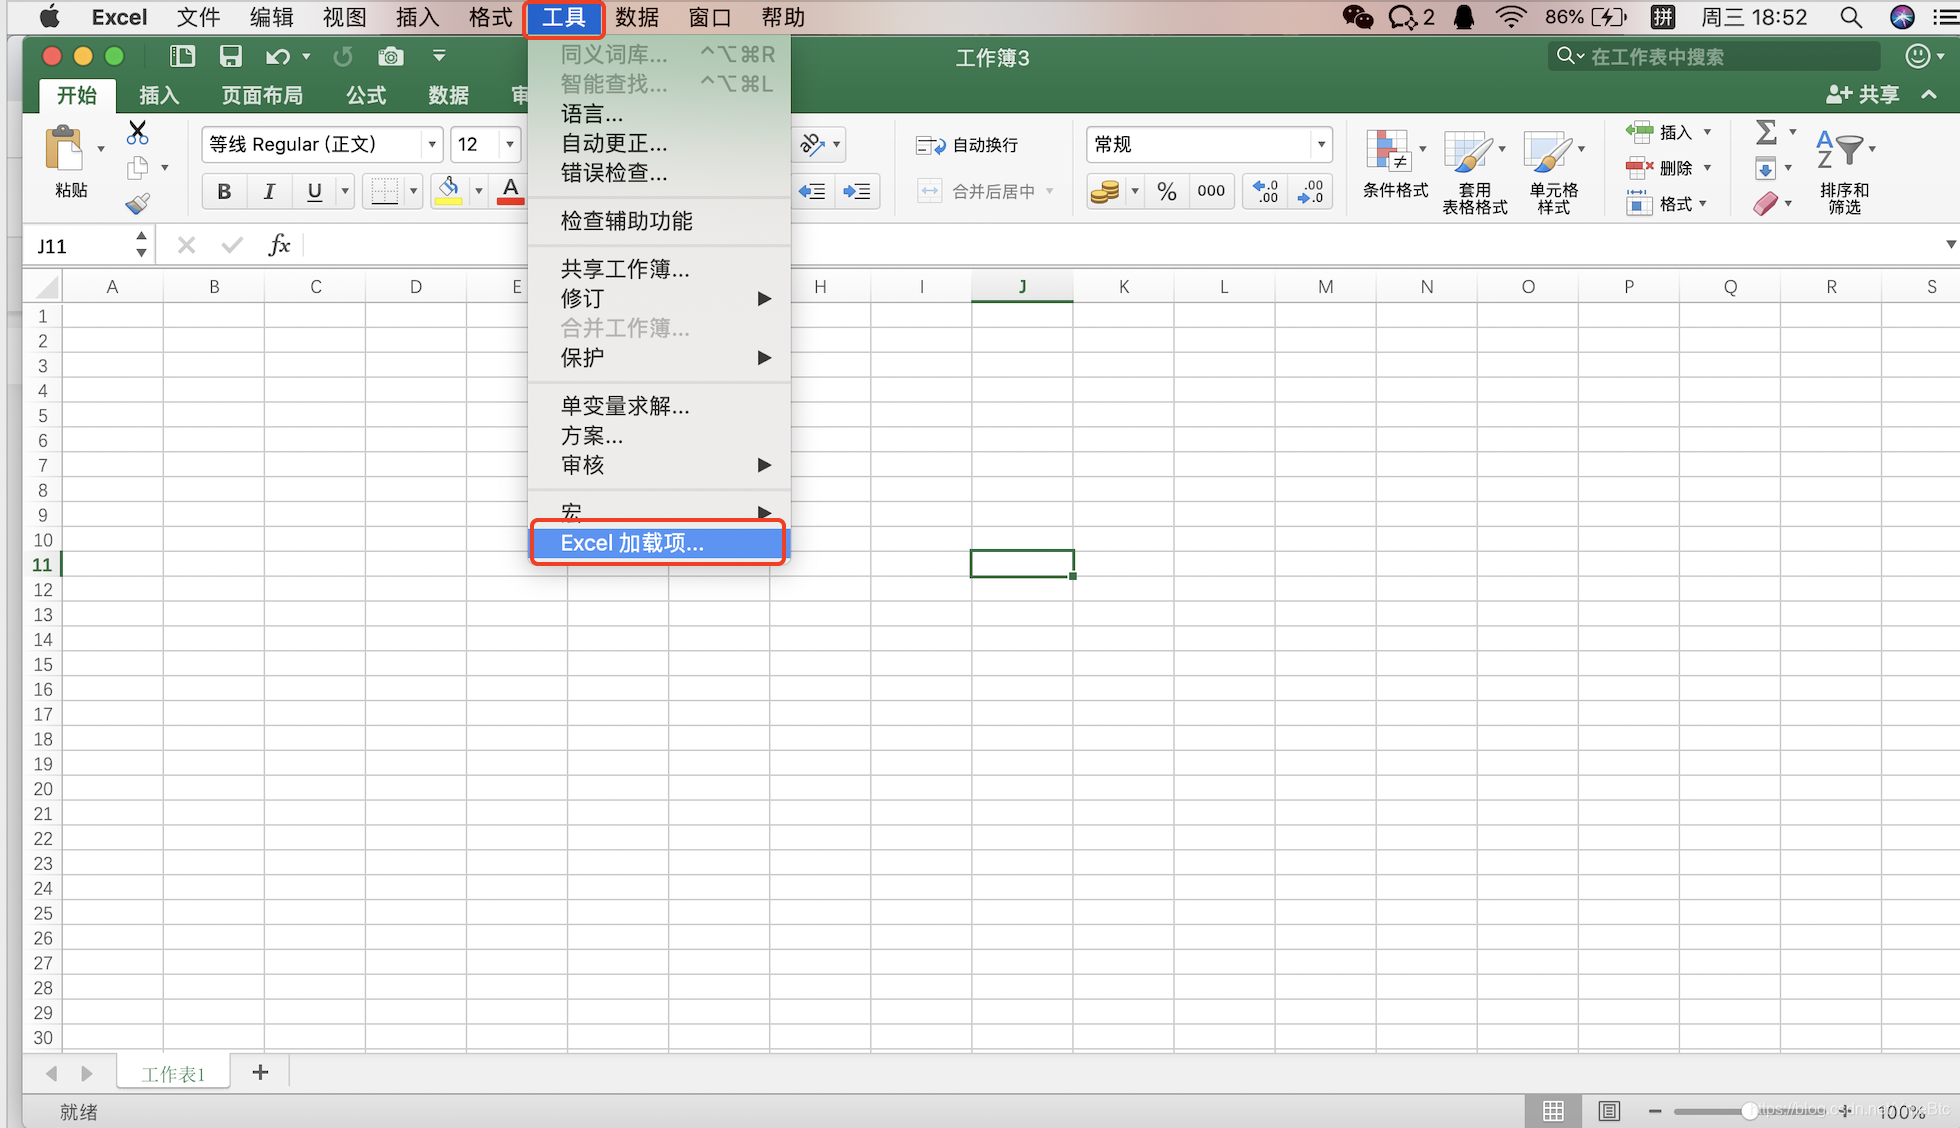Choose 共享工作簿 menu item
This screenshot has height=1128, width=1960.
tap(660, 269)
